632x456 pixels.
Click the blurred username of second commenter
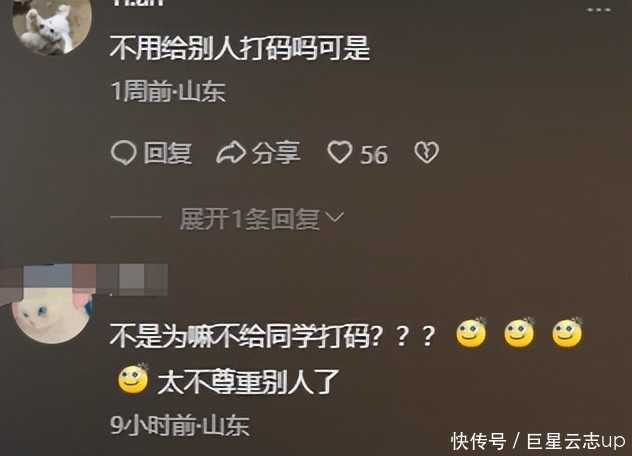point(84,281)
